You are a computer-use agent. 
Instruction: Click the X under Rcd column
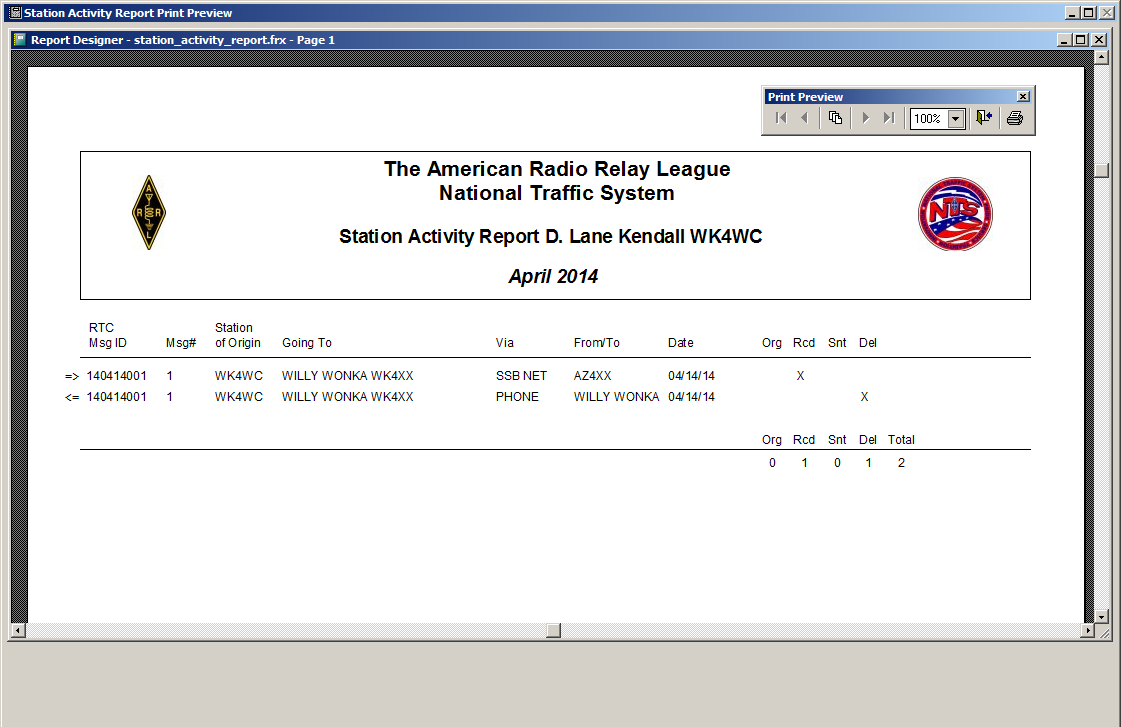click(x=801, y=376)
